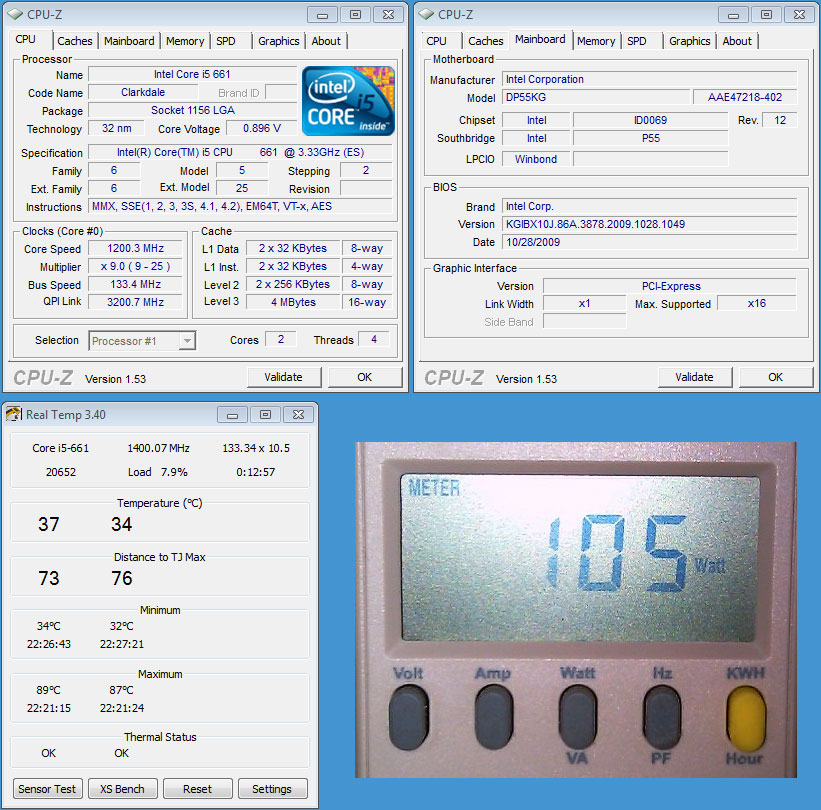Click the Level 3 cache value '4 MBytes'

tap(293, 302)
